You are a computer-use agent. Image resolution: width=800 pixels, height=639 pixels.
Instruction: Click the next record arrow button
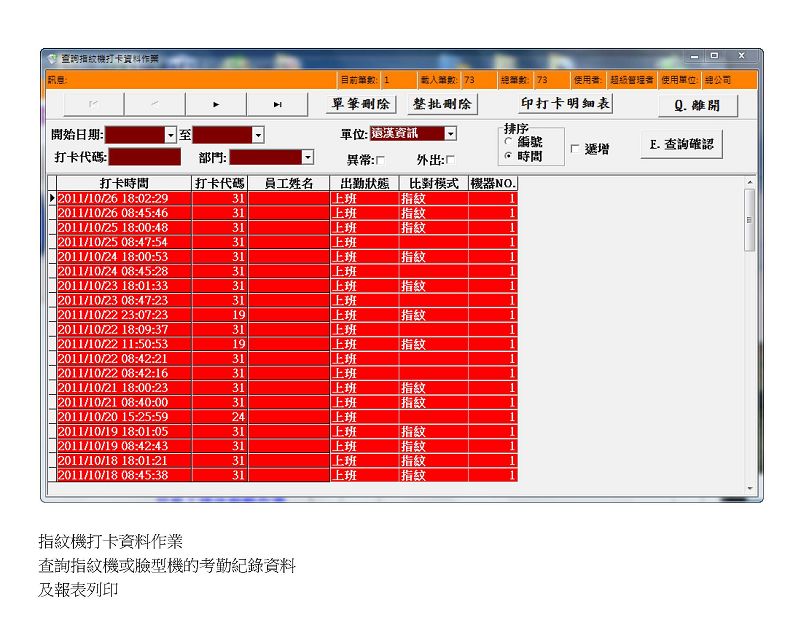point(216,104)
